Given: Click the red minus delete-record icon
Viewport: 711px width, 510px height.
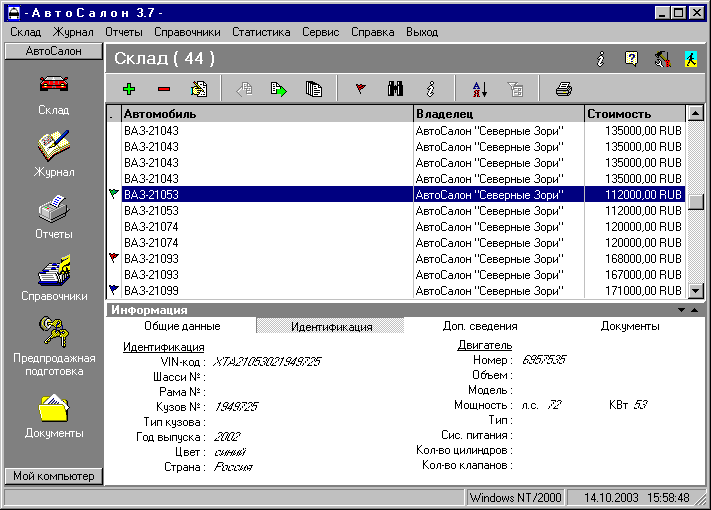Looking at the screenshot, I should [164, 89].
